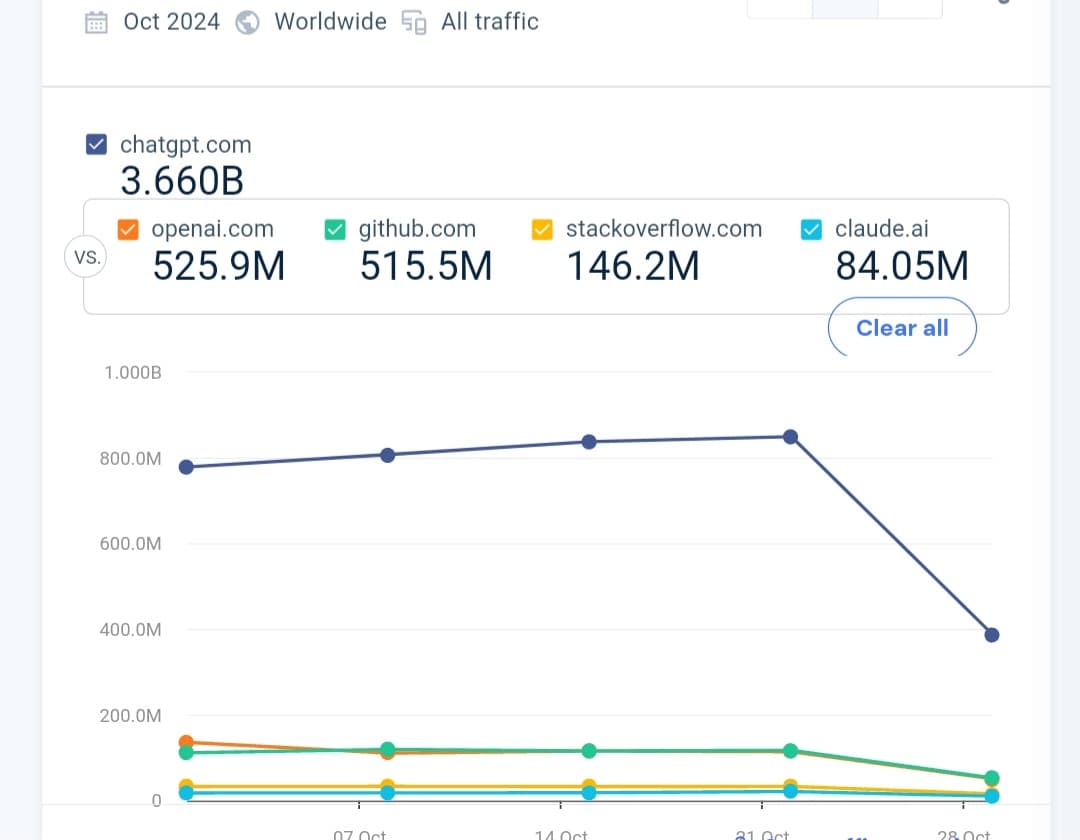Image resolution: width=1080 pixels, height=840 pixels.
Task: Toggle the openai.com series checkbox
Action: pos(128,230)
